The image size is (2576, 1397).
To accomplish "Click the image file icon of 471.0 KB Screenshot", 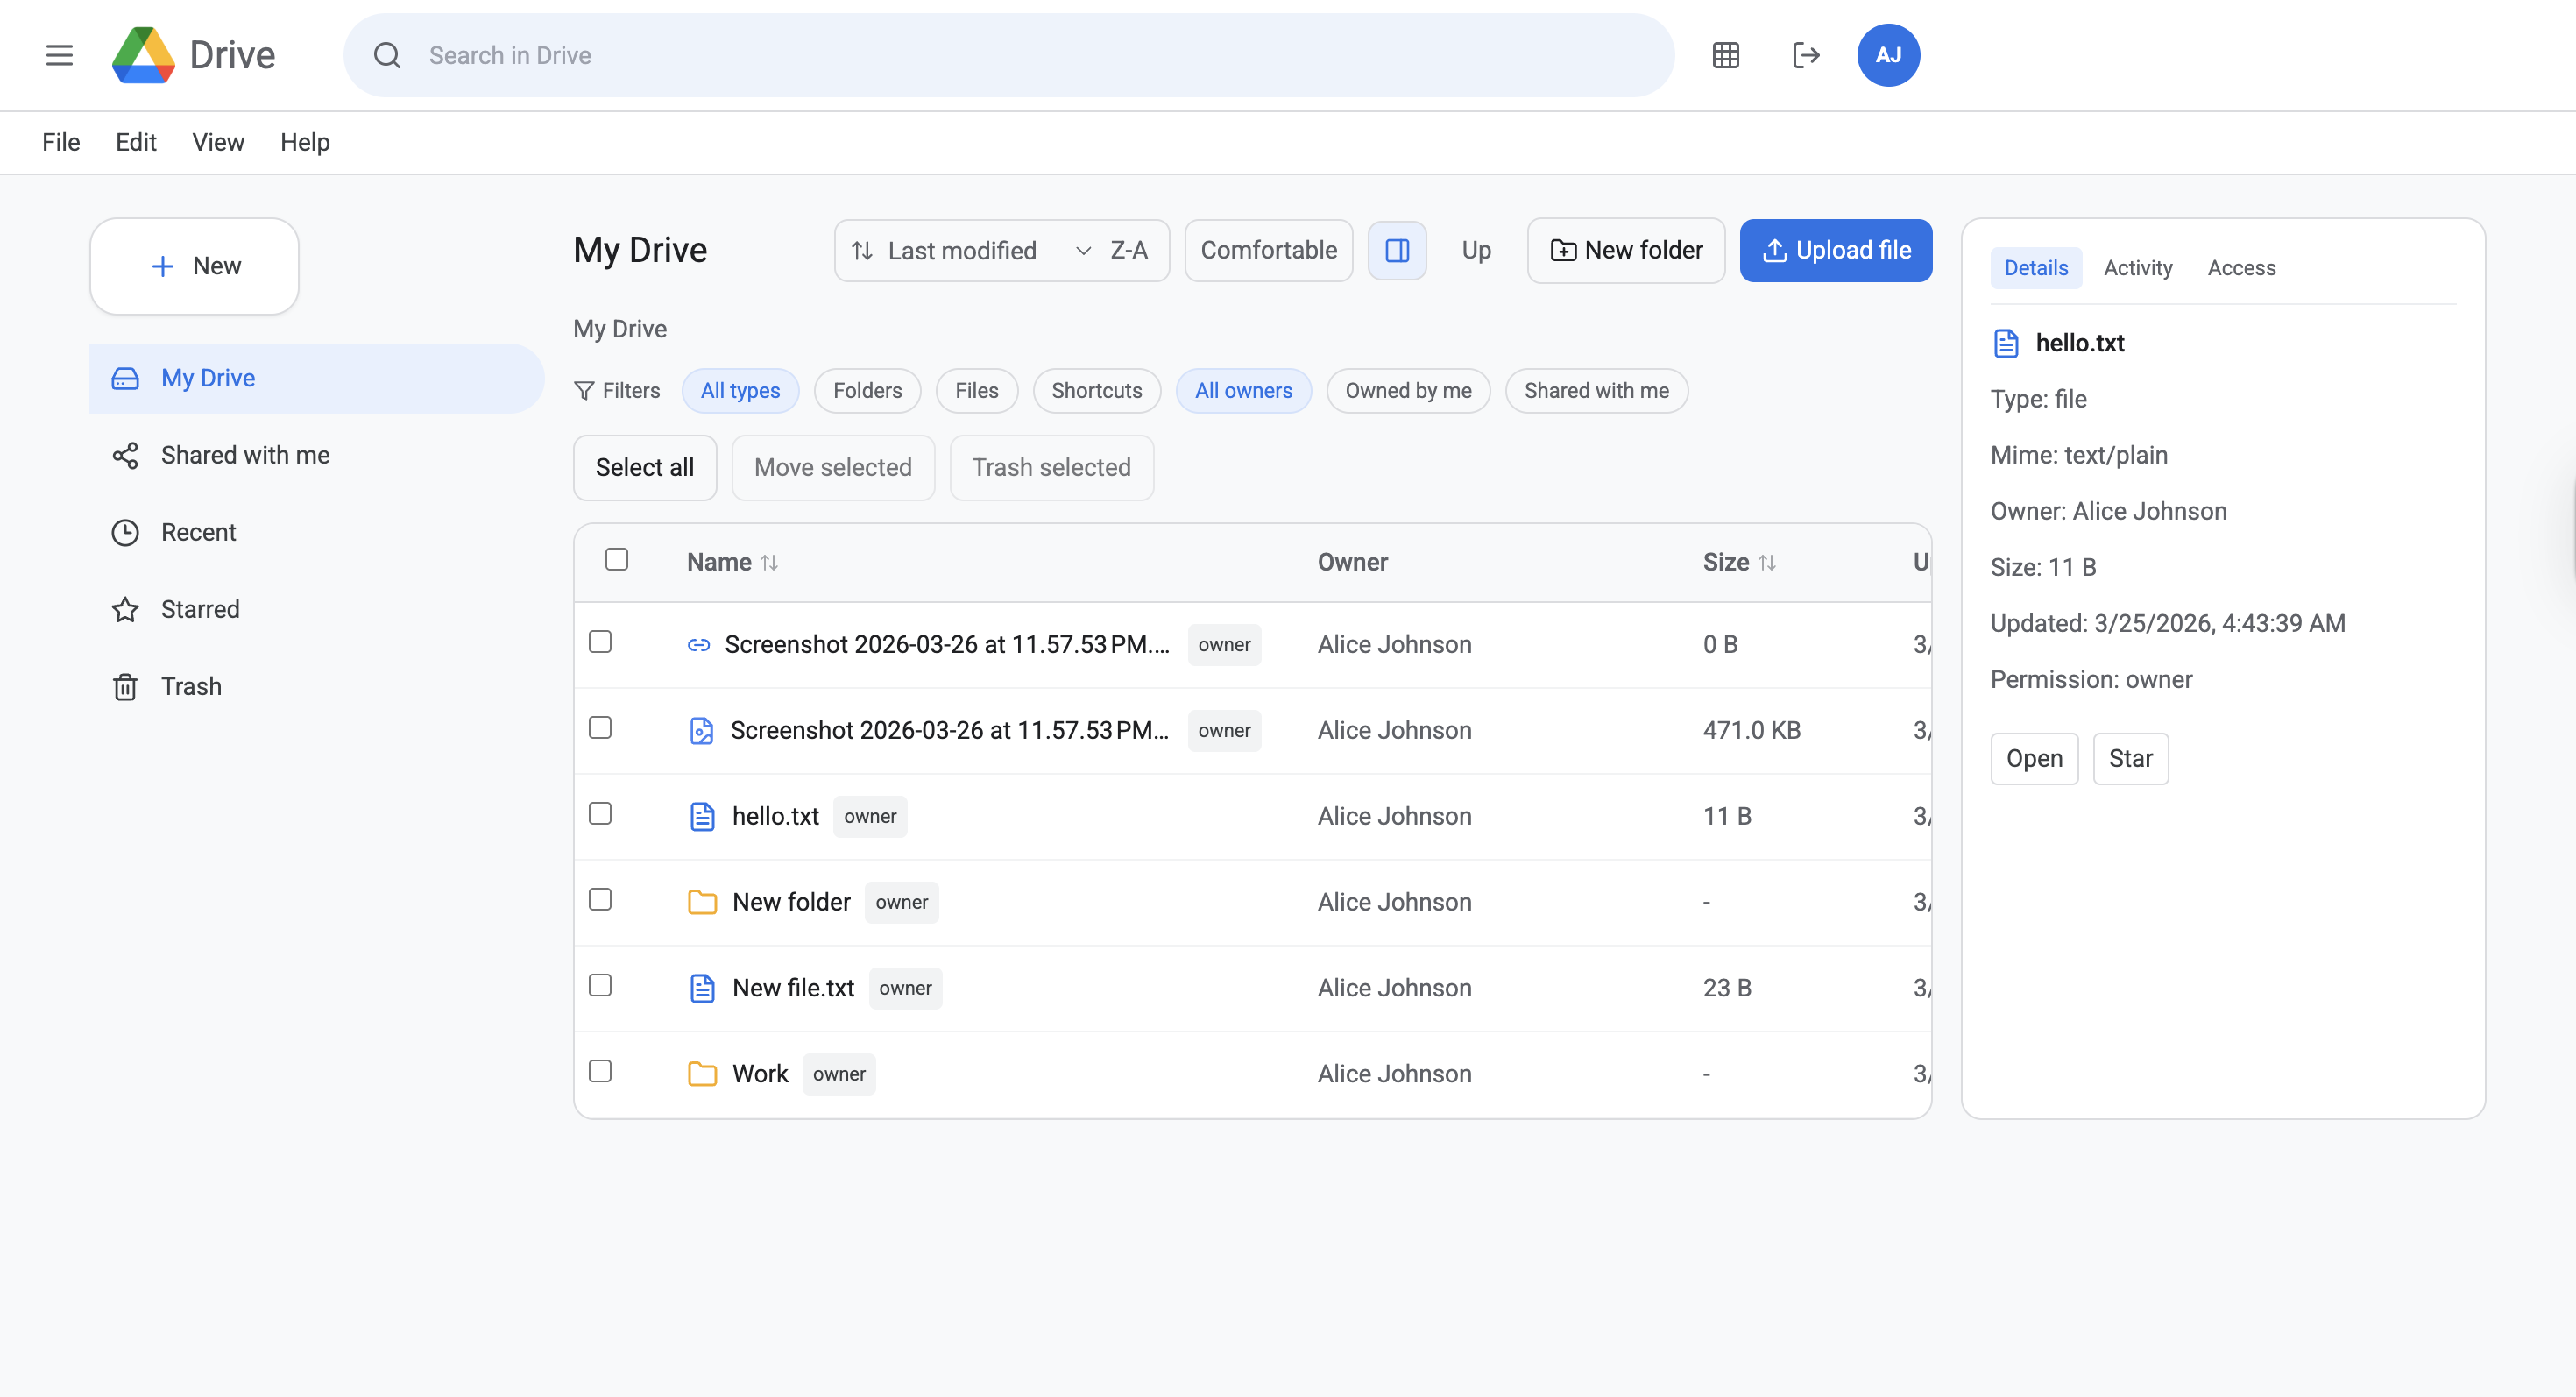I will tap(702, 731).
